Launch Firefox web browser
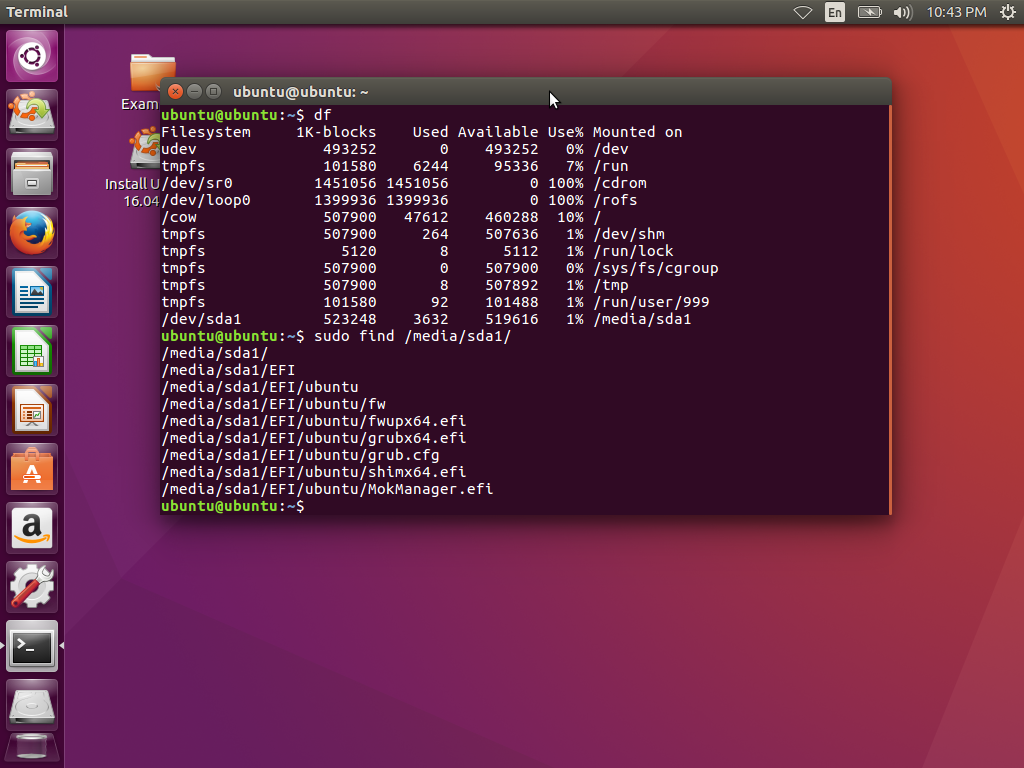Image resolution: width=1024 pixels, height=768 pixels. 31,232
